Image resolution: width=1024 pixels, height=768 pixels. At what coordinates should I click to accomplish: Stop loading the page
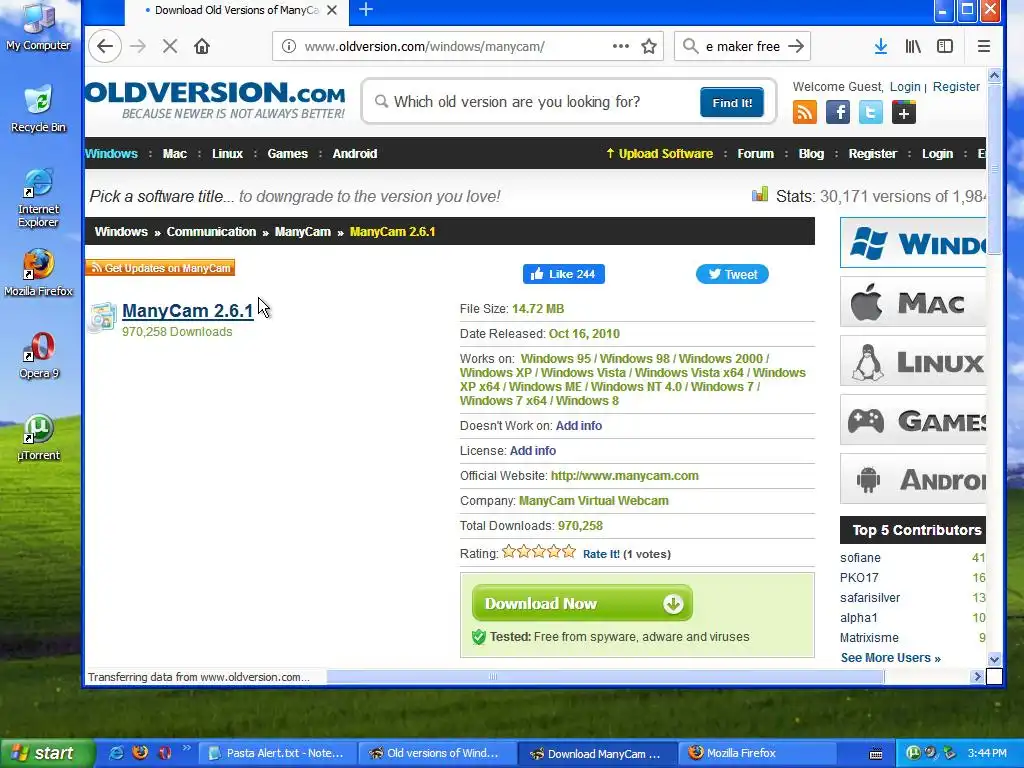[170, 46]
